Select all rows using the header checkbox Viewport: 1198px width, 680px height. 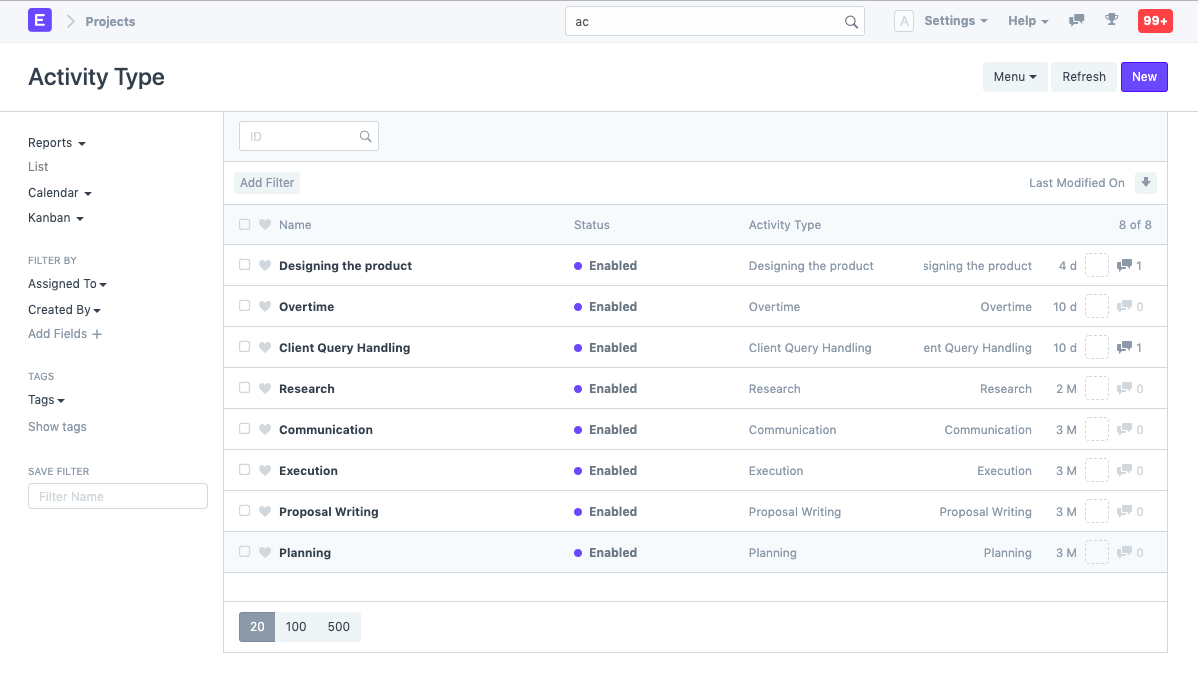coord(244,224)
